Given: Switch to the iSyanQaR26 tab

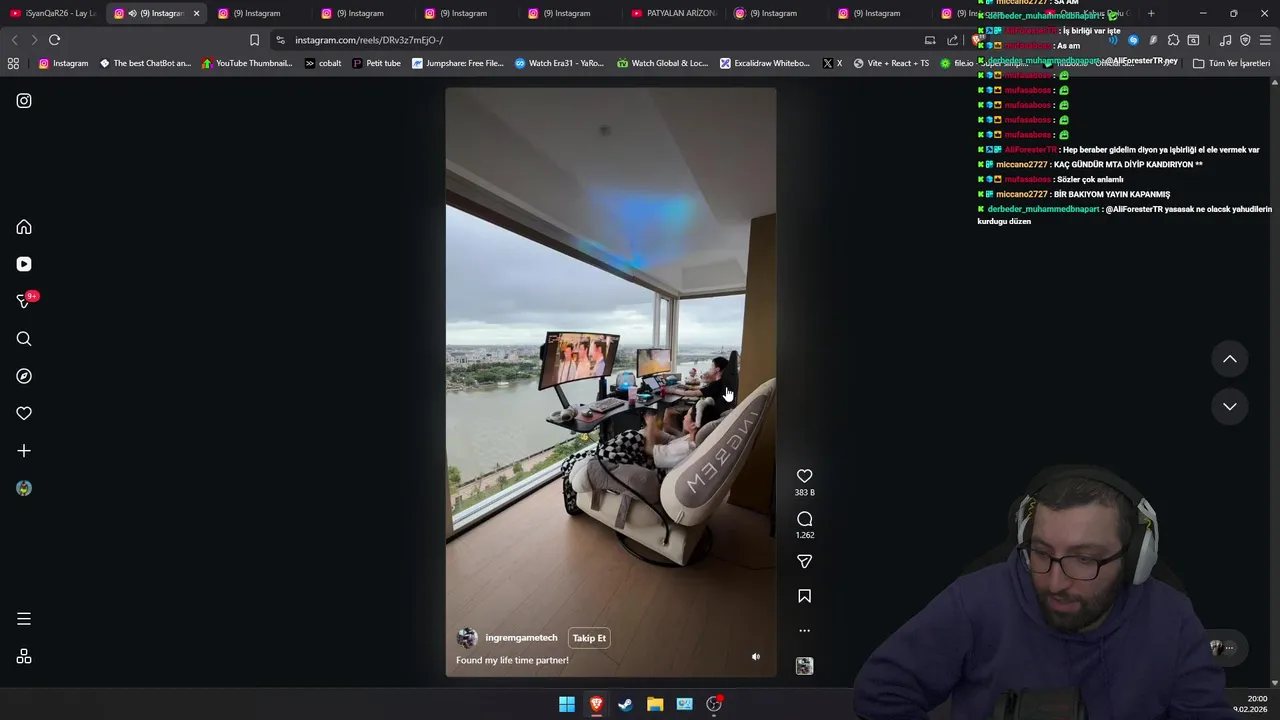Looking at the screenshot, I should pyautogui.click(x=52, y=13).
